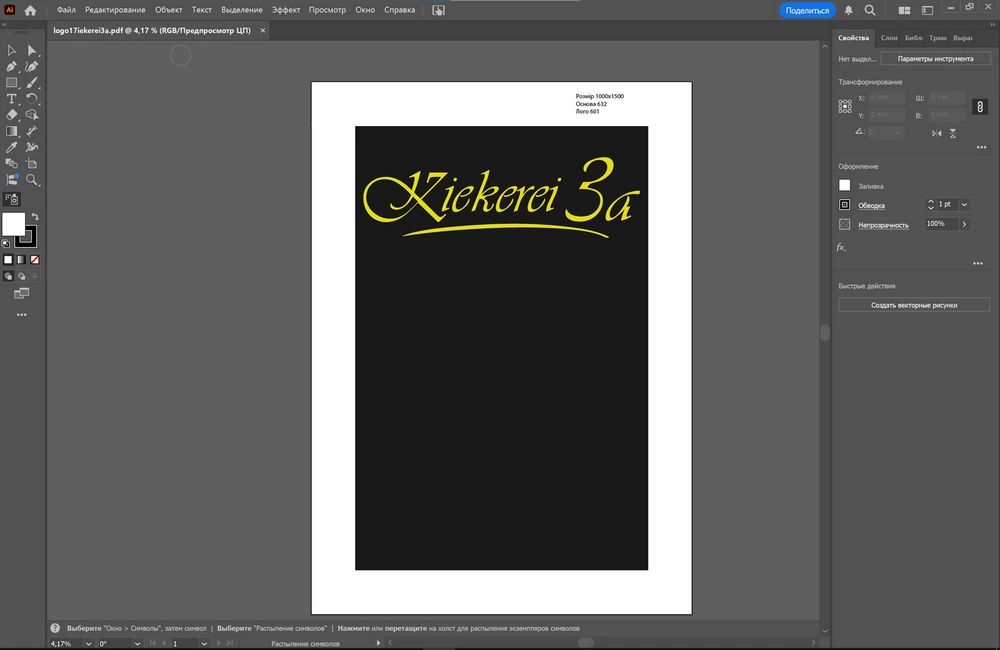Select the Pen tool
Image resolution: width=1000 pixels, height=650 pixels.
pyautogui.click(x=12, y=66)
